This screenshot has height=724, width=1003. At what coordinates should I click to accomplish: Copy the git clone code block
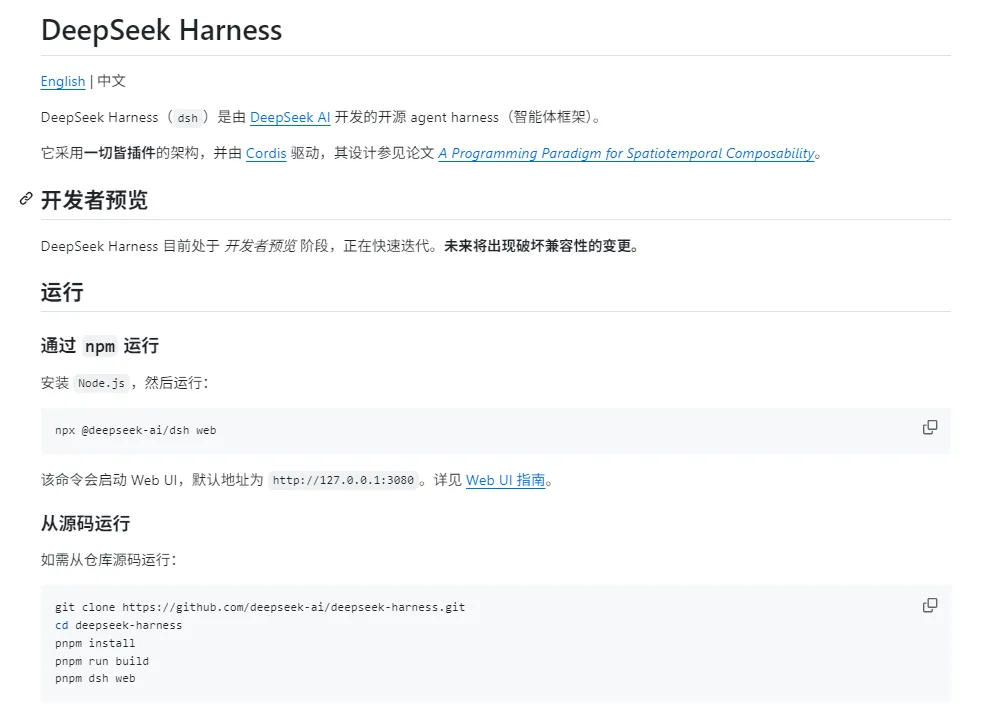click(929, 605)
